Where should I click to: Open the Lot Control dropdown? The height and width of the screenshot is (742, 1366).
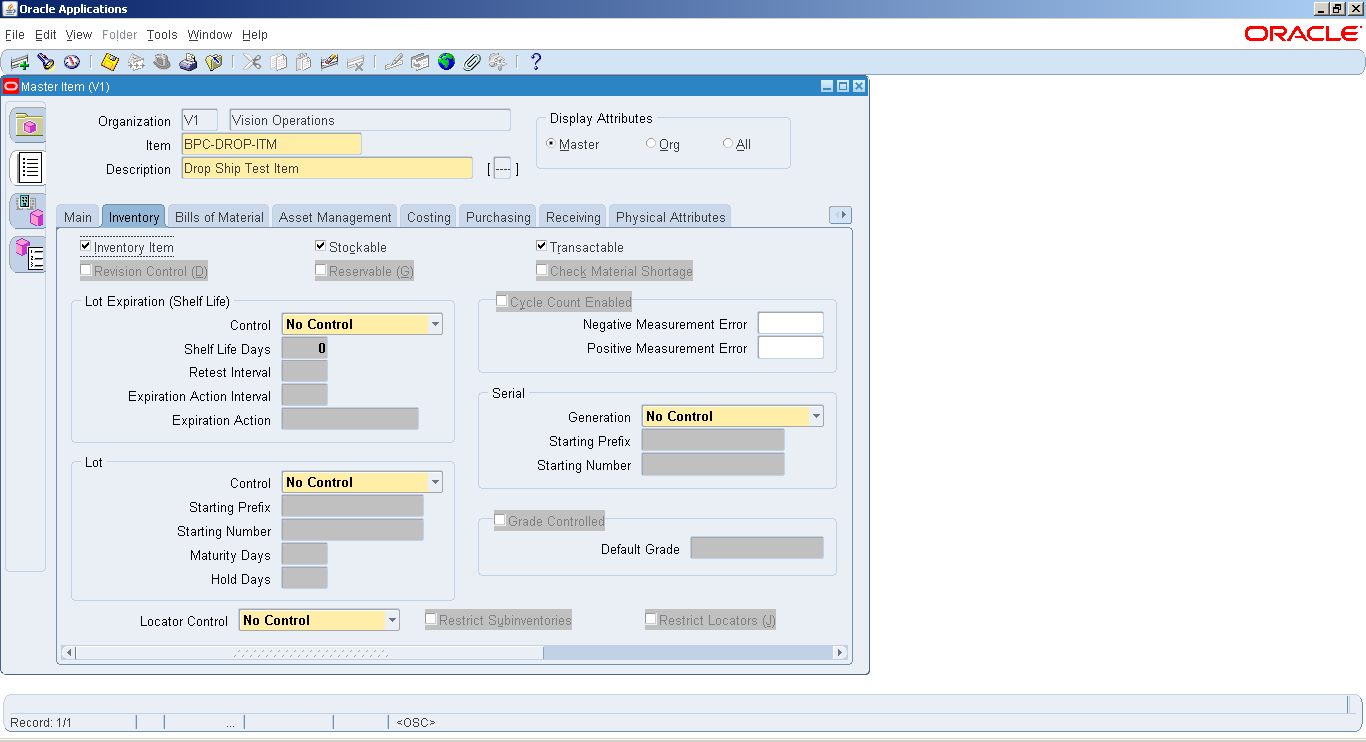(436, 483)
